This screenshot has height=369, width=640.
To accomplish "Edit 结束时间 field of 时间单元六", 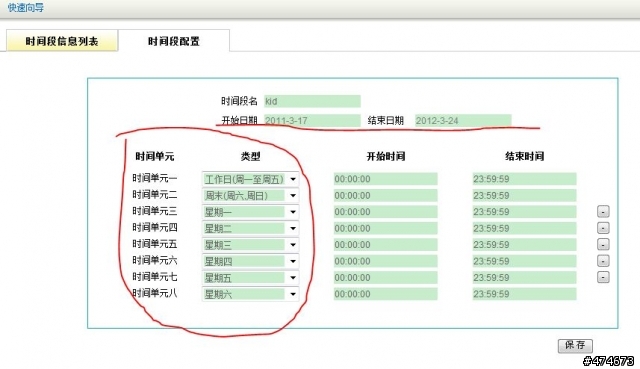I will pyautogui.click(x=524, y=261).
